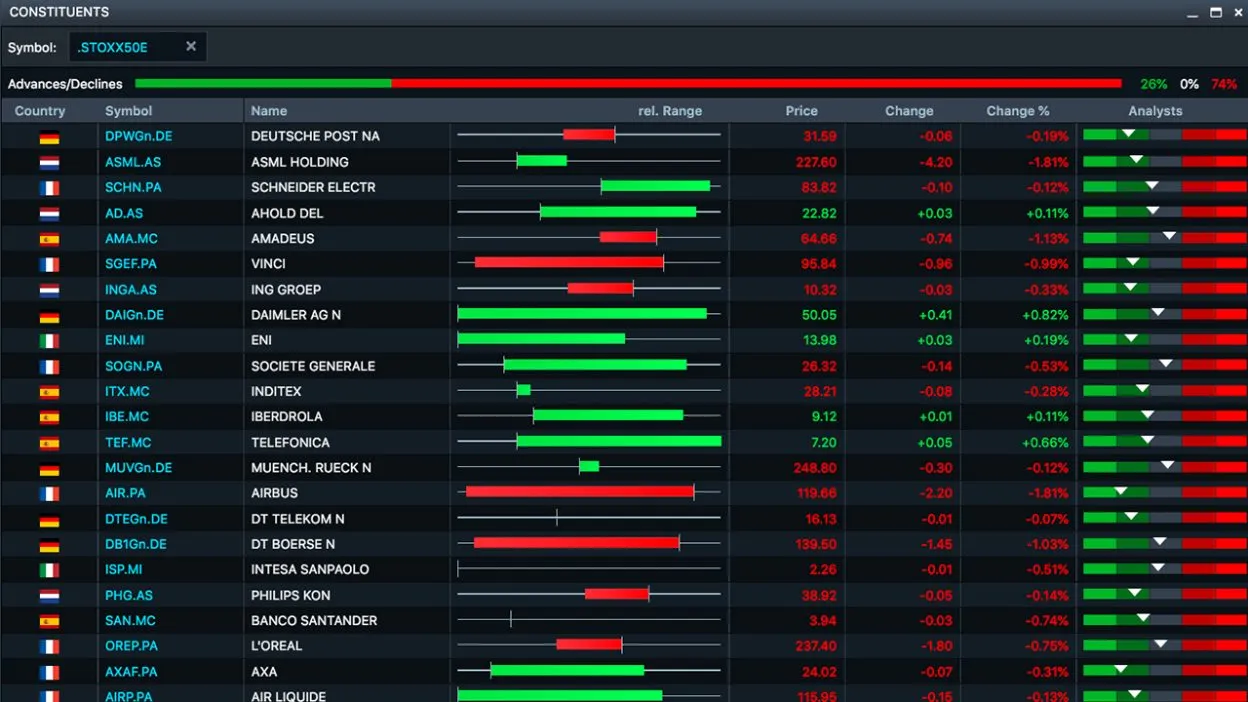This screenshot has height=702, width=1248.
Task: Open the IBE.MC symbol link
Action: pos(127,417)
